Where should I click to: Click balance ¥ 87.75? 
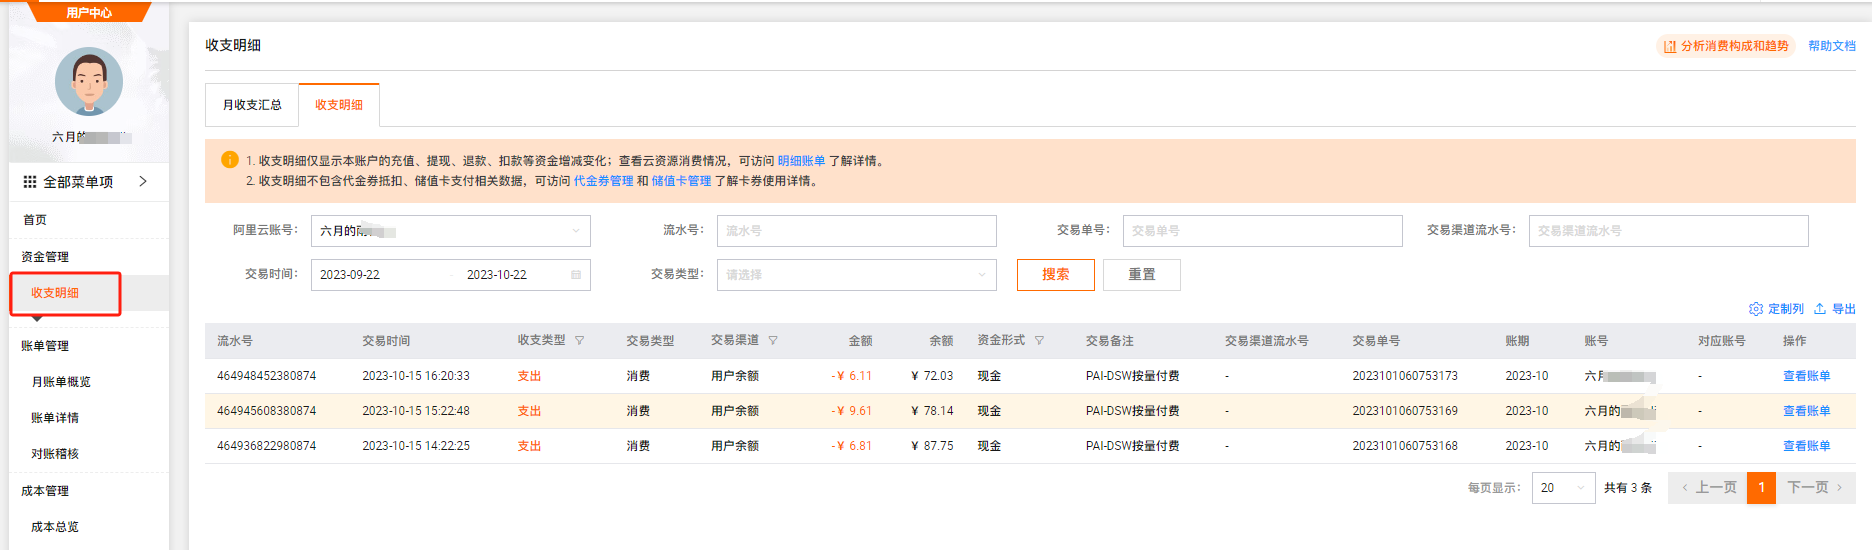click(x=932, y=446)
